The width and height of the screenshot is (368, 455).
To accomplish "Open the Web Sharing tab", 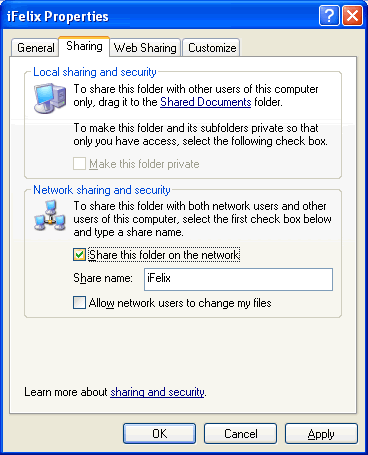I will [x=145, y=48].
